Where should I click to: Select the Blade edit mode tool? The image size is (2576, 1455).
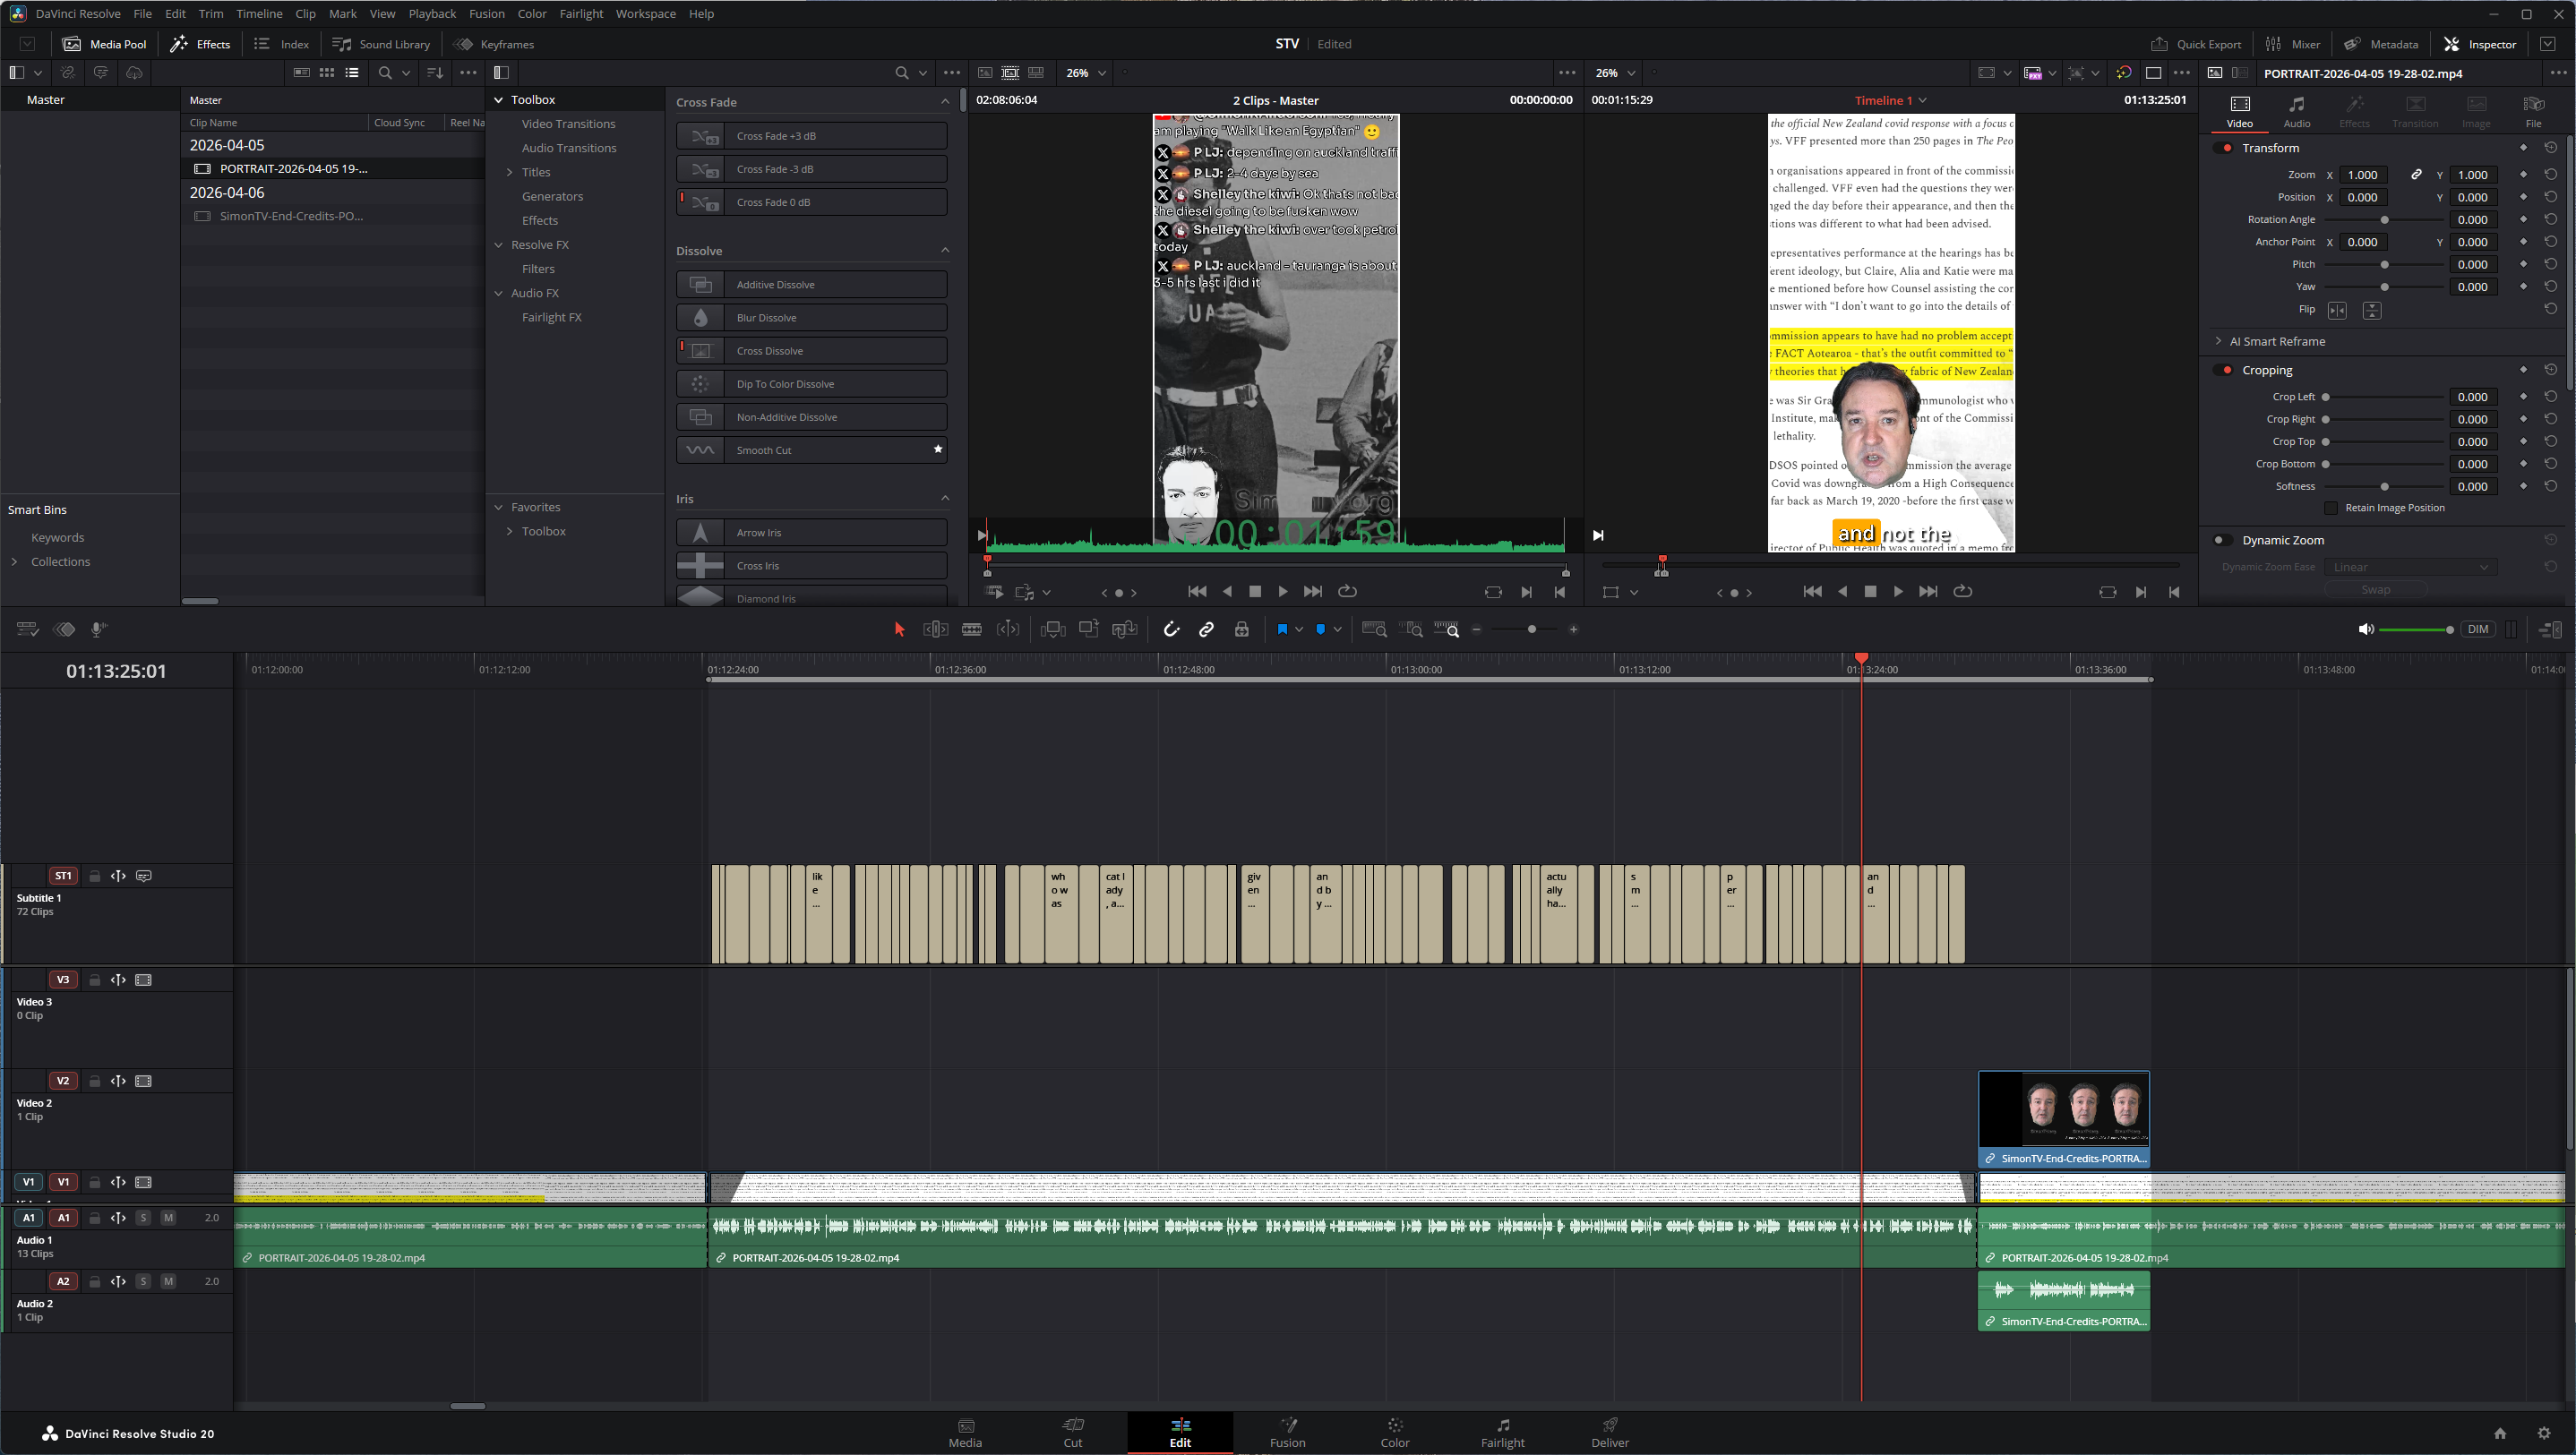point(971,629)
